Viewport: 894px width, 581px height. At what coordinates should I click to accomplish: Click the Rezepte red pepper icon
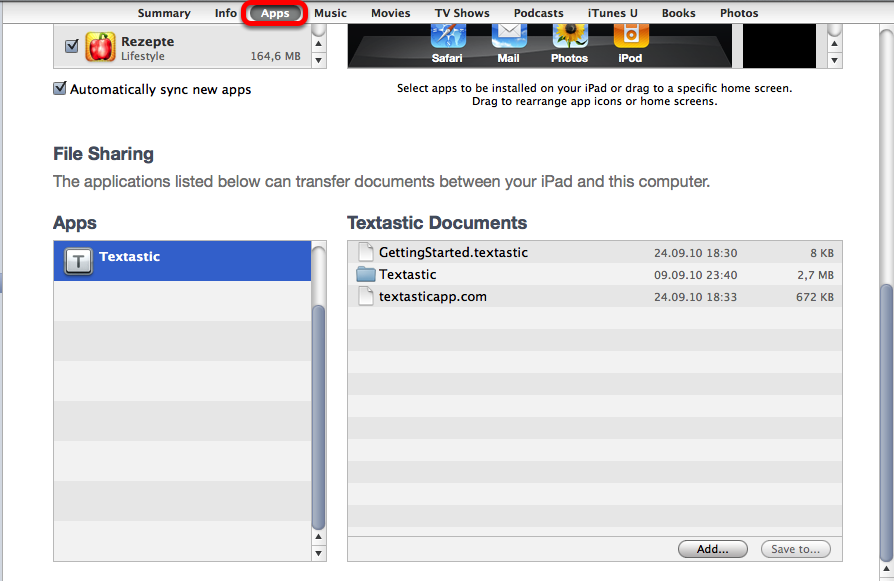100,47
